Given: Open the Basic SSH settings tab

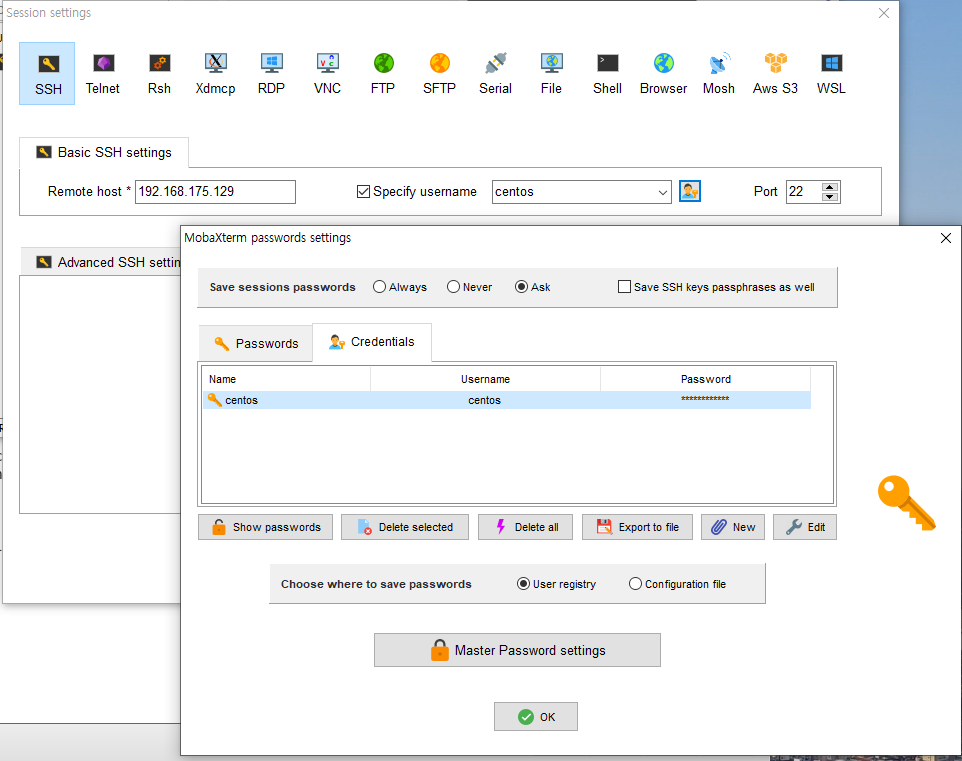Looking at the screenshot, I should [x=104, y=152].
